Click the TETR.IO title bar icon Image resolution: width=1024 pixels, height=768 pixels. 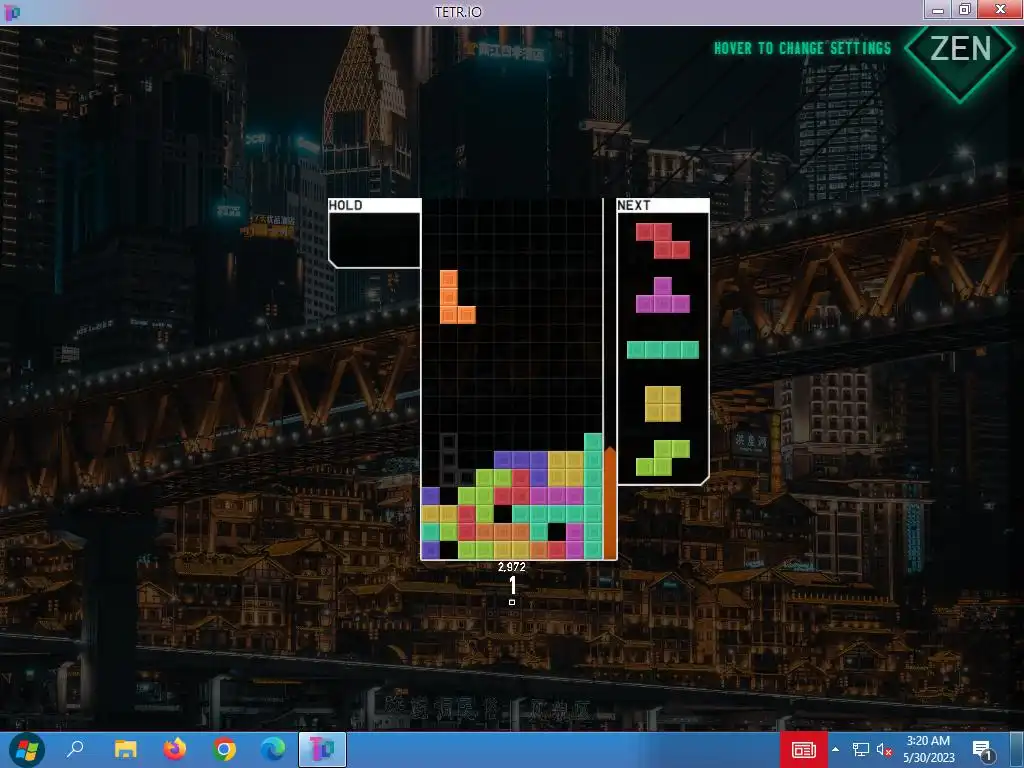point(12,12)
